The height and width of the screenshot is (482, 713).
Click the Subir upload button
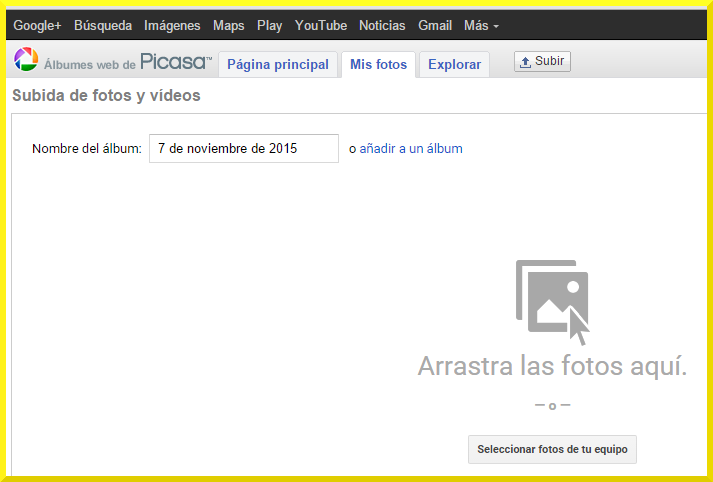(x=542, y=62)
